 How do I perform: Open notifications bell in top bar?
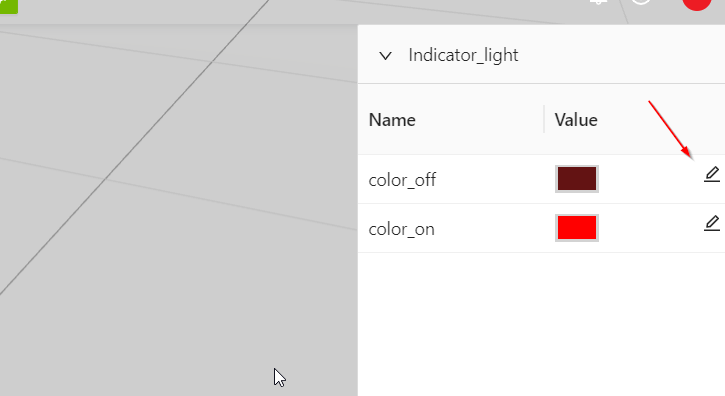click(598, 2)
